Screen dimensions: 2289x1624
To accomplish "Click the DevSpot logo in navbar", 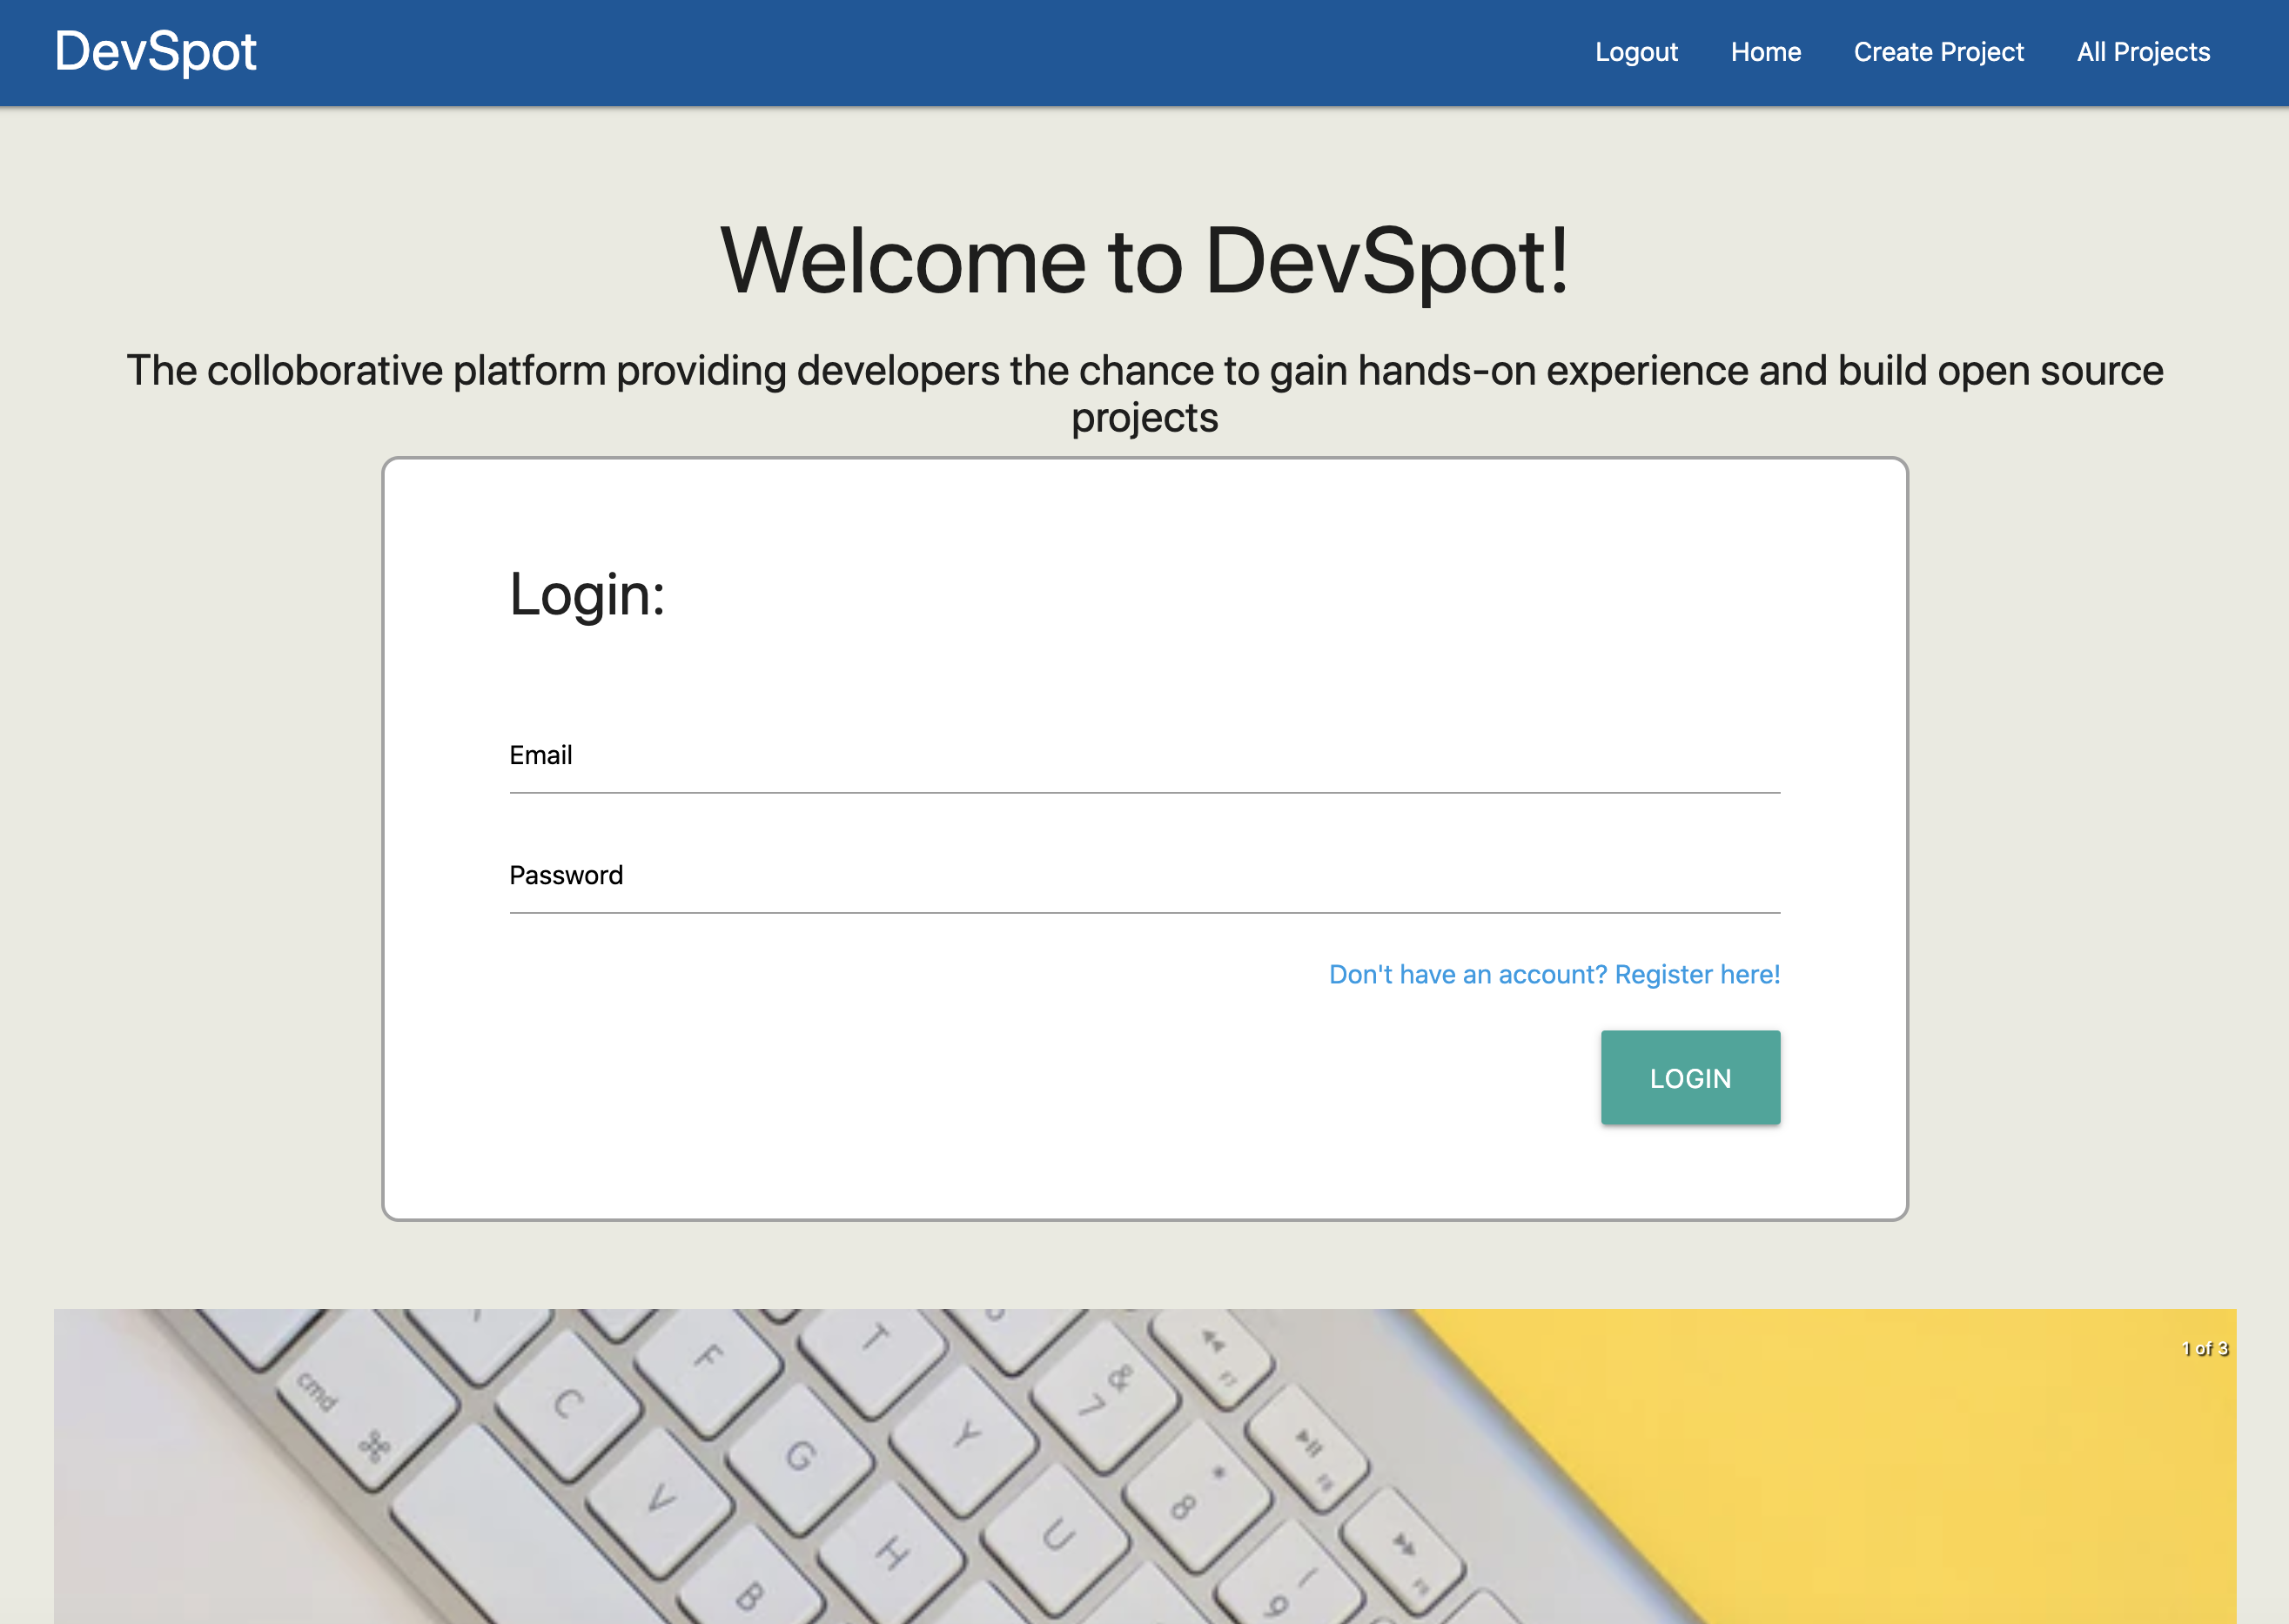I will (x=155, y=52).
